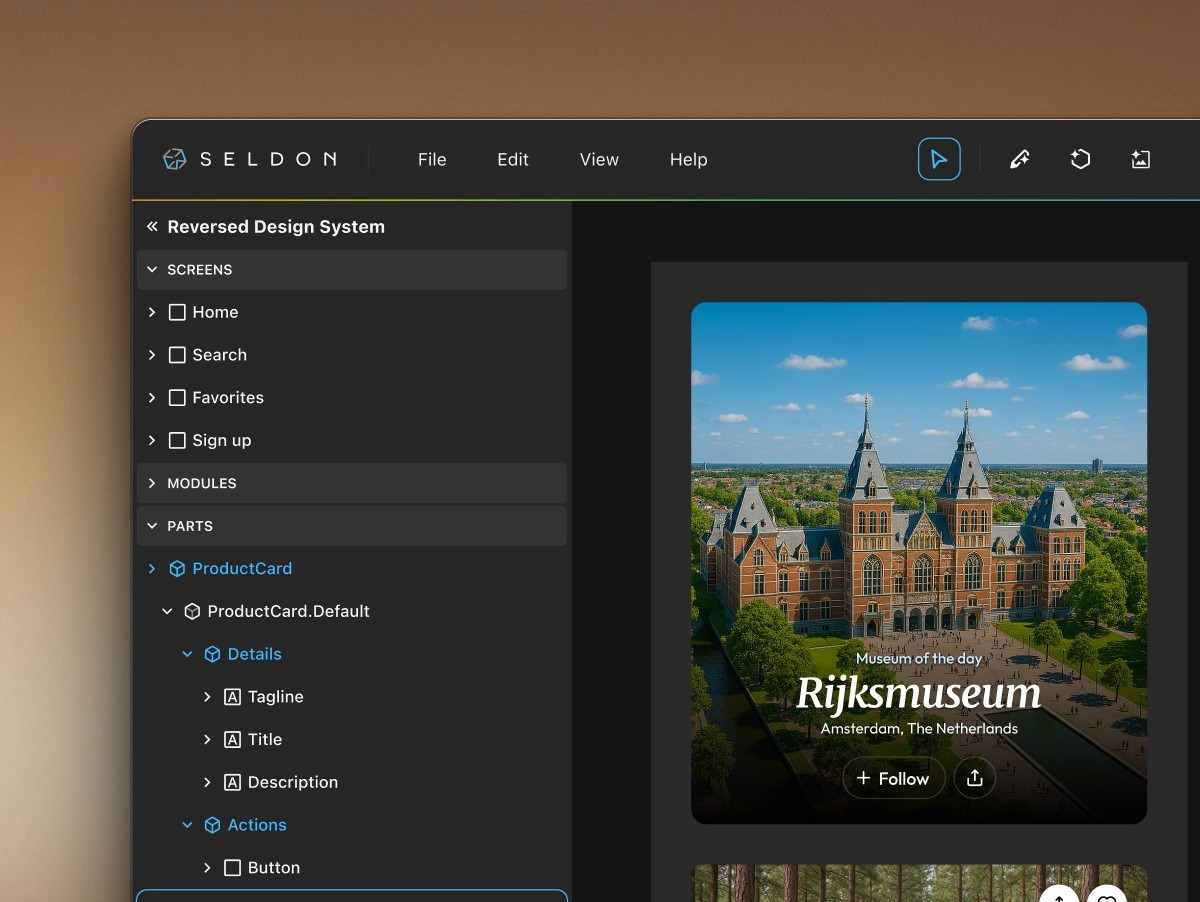This screenshot has height=902, width=1200.
Task: Click the Sign up screen frame icon
Action: pyautogui.click(x=177, y=440)
